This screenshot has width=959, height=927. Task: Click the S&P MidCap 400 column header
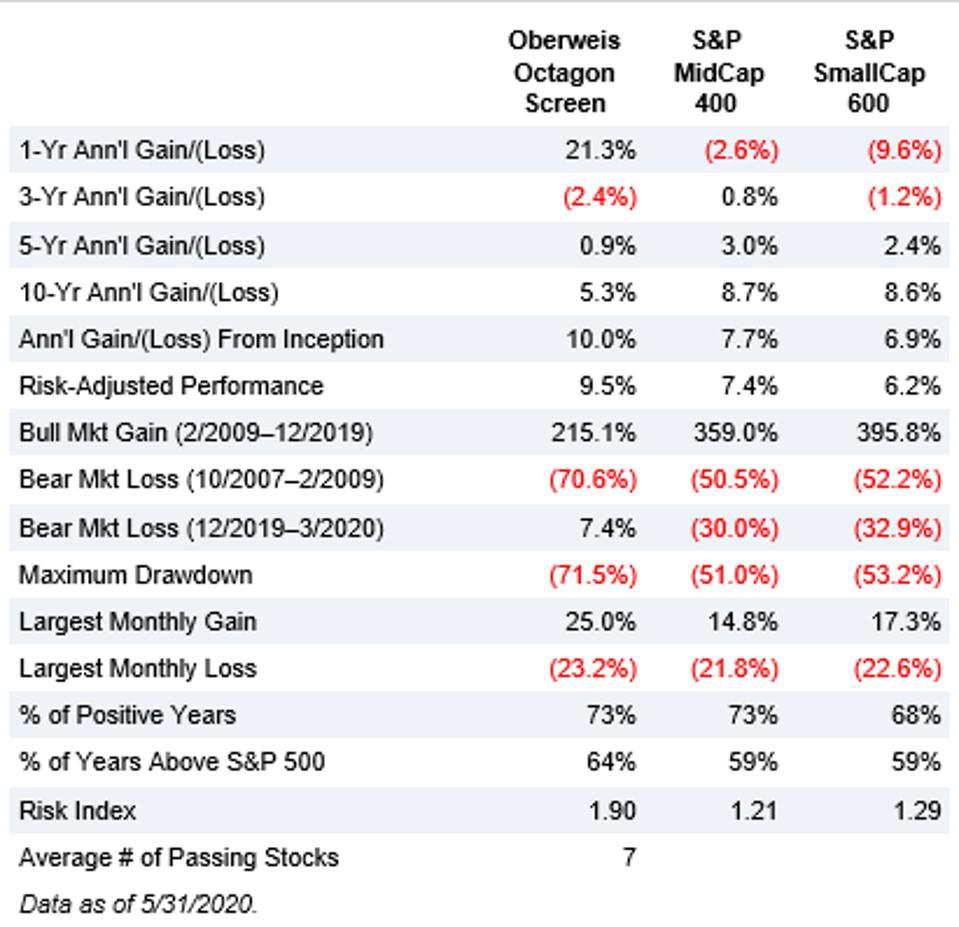click(716, 72)
